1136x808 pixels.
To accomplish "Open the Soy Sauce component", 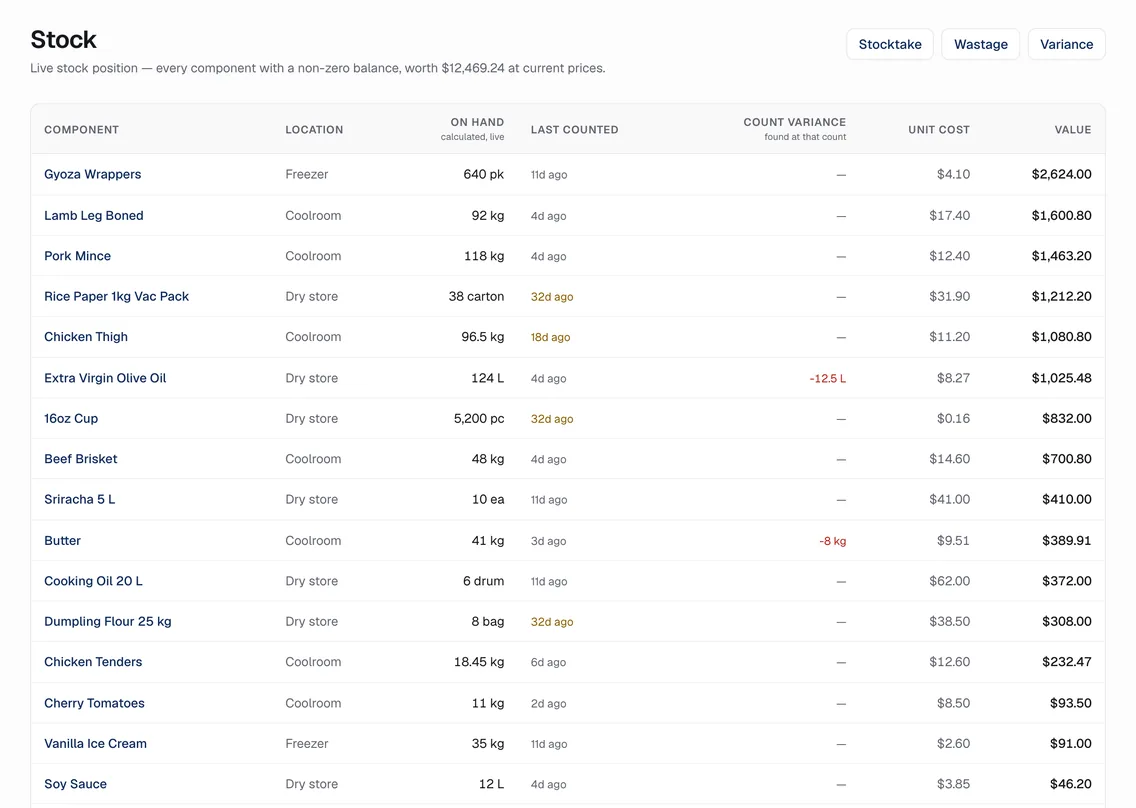I will point(75,785).
